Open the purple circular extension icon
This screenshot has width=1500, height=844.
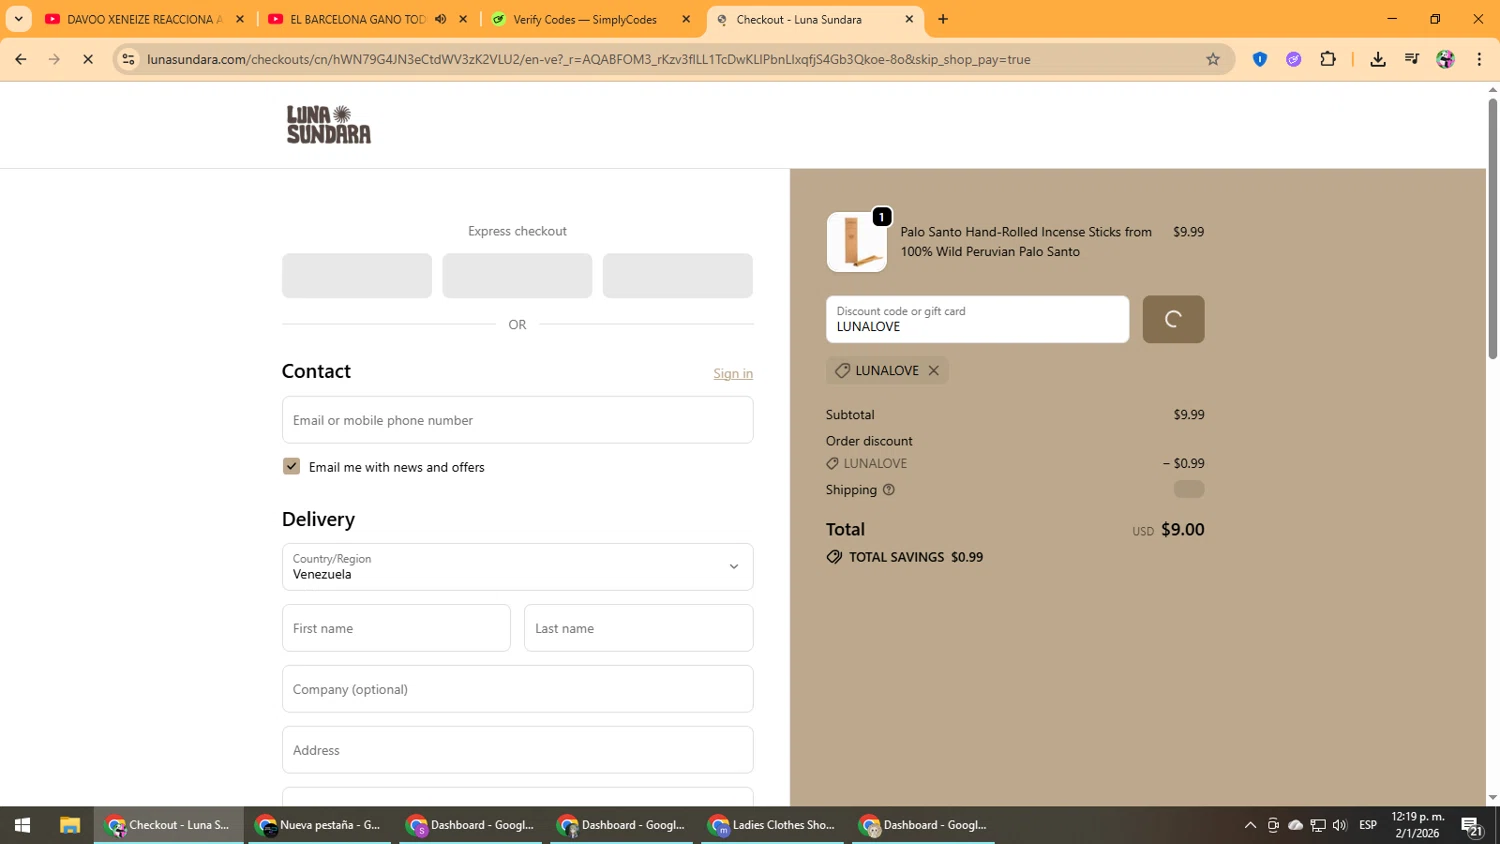tap(1294, 59)
